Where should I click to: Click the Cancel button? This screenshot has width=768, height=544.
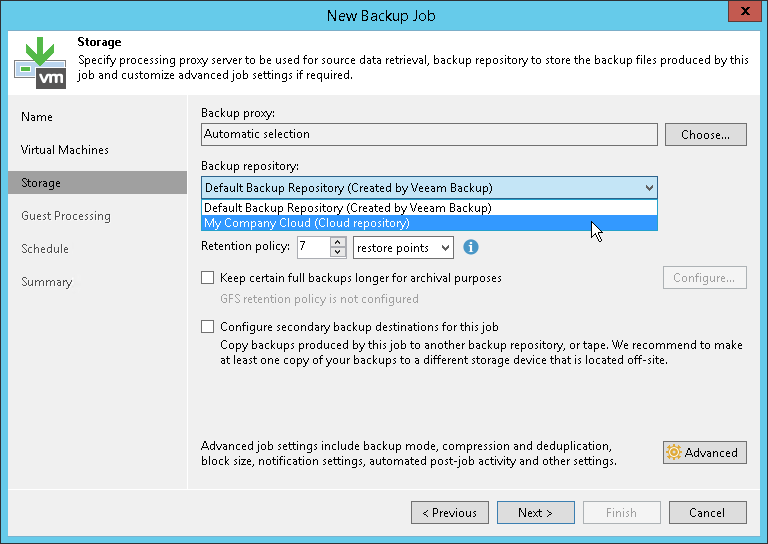[x=707, y=513]
